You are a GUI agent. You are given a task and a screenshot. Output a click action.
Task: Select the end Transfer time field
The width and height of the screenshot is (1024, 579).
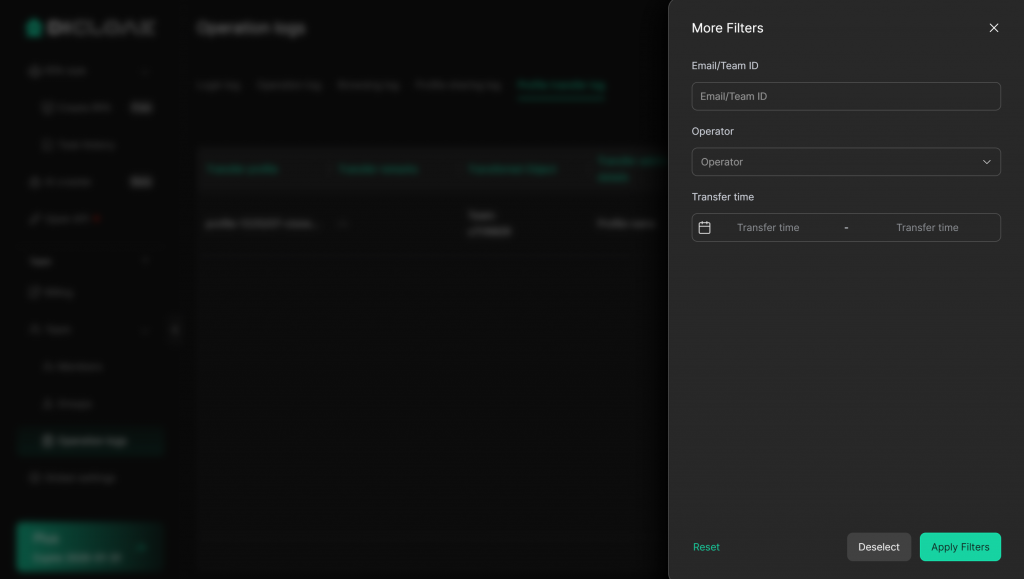pos(926,228)
